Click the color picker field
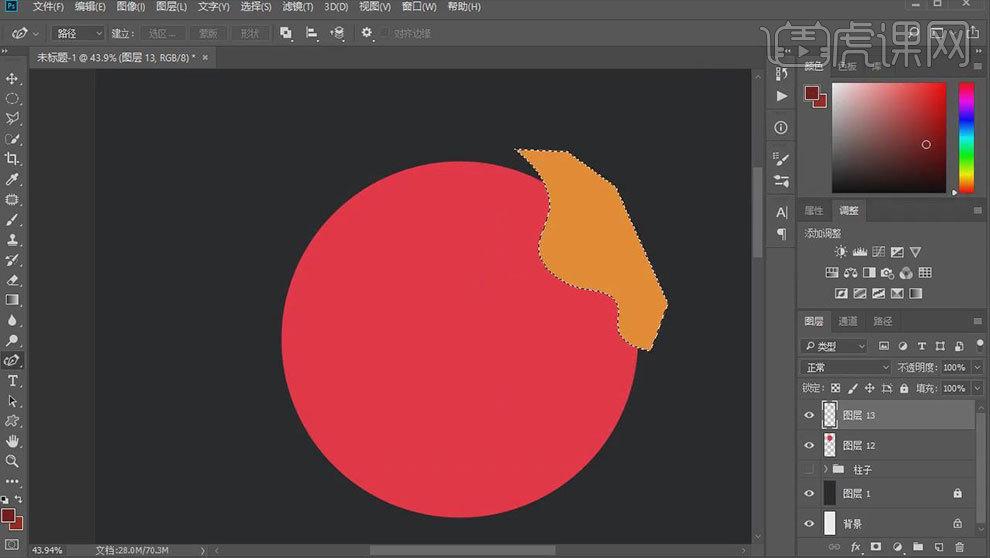Screen dimensions: 990x558 pos(888,137)
